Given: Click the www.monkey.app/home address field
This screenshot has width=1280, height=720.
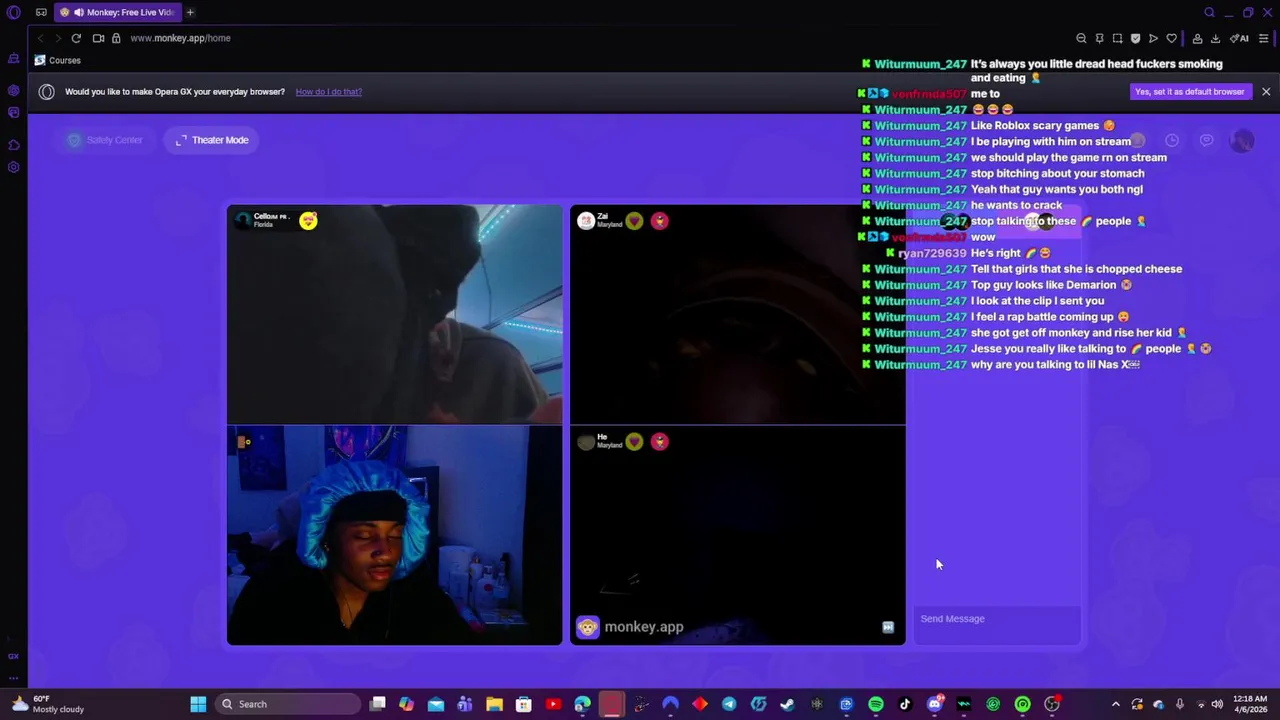Looking at the screenshot, I should 180,38.
